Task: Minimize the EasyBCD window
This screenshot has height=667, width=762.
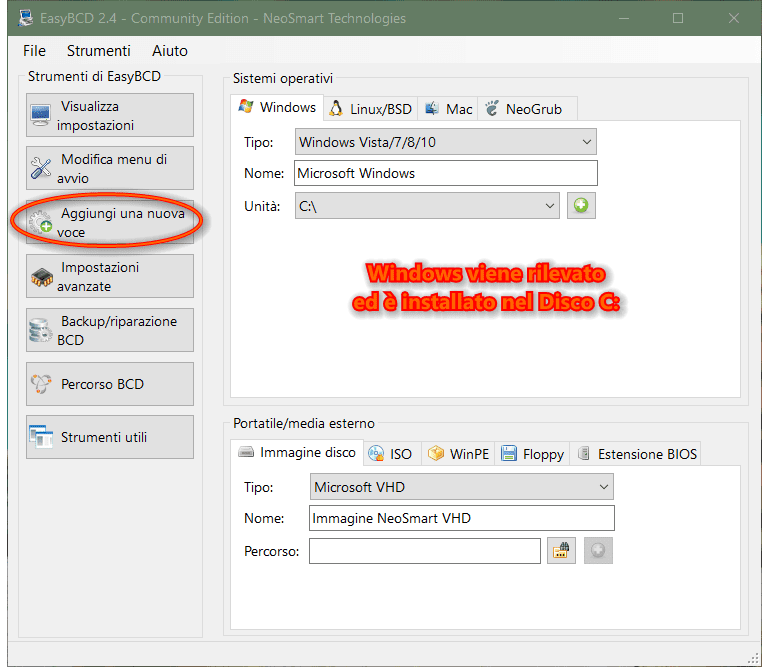Action: pos(624,18)
